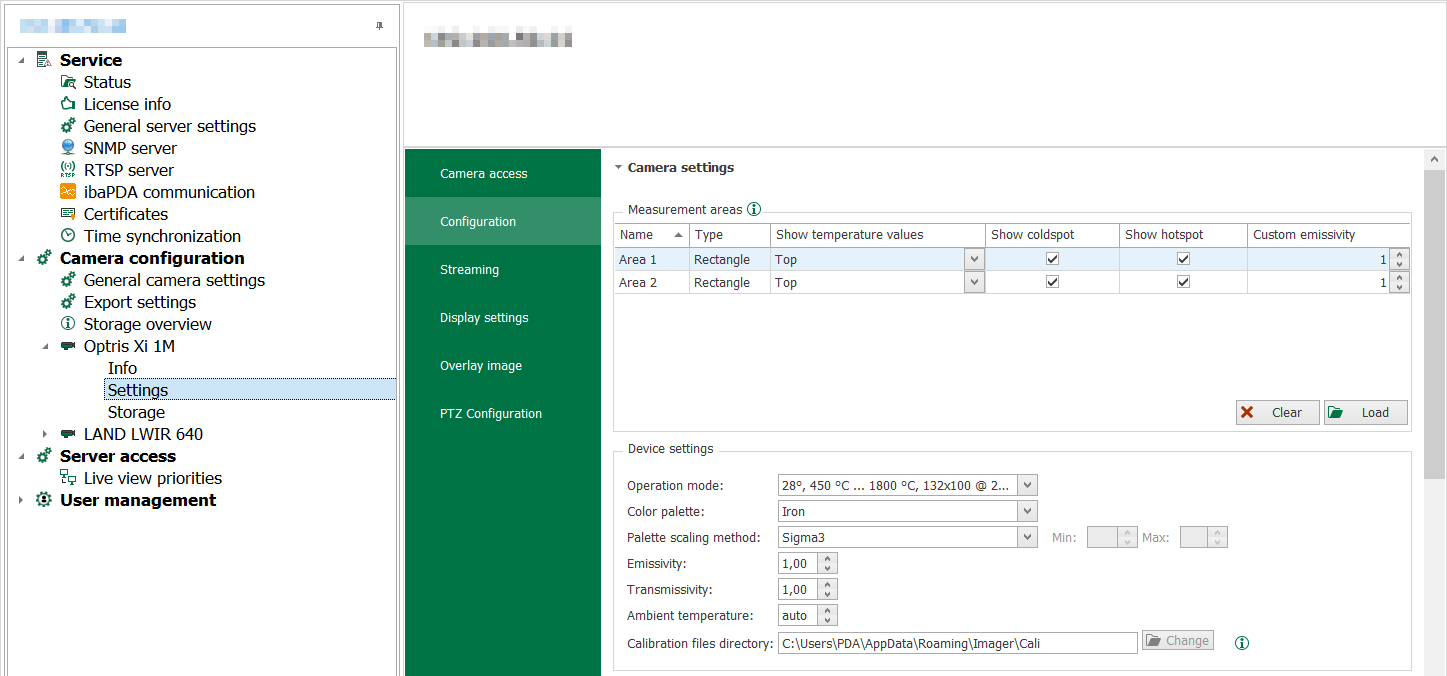Click the info icon next to Change button
1447x676 pixels.
1242,643
